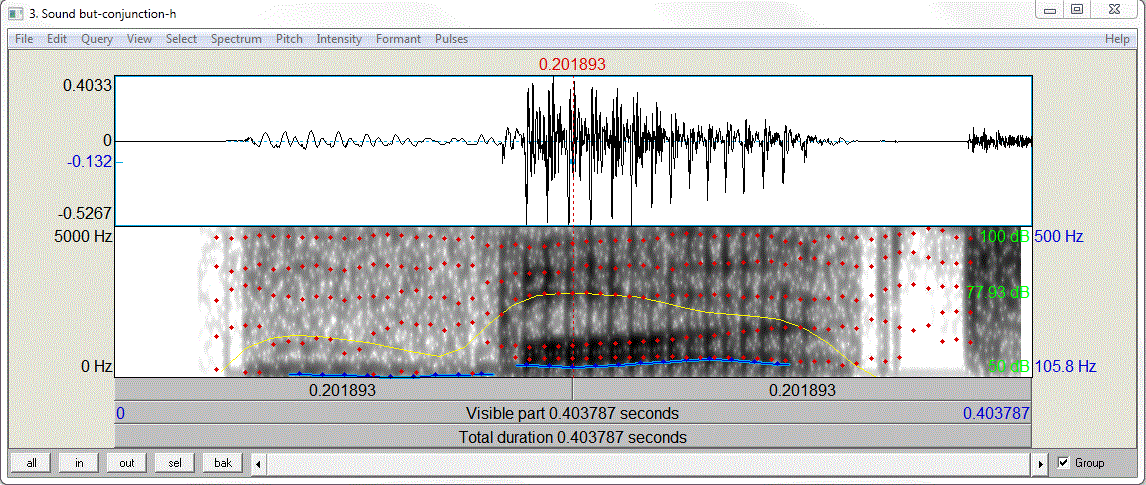Click the 'bak' zoom button
This screenshot has width=1146, height=485.
click(x=222, y=463)
